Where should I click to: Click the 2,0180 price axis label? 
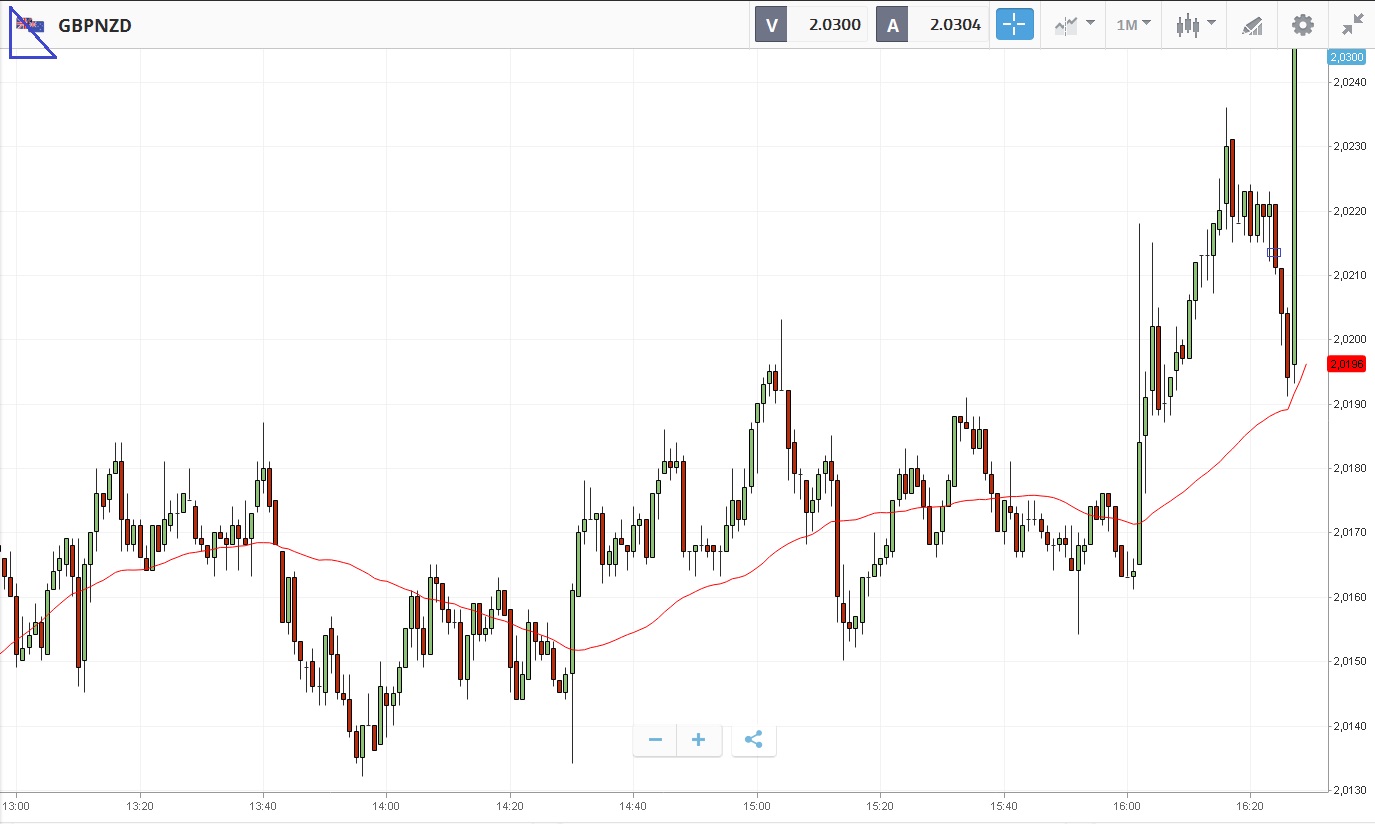point(1349,468)
